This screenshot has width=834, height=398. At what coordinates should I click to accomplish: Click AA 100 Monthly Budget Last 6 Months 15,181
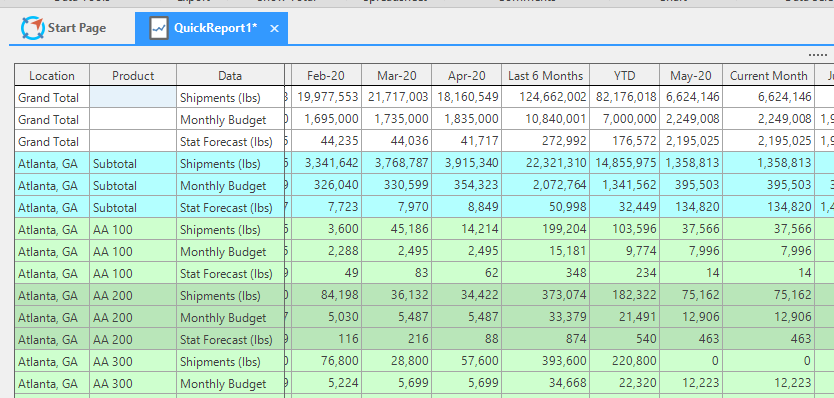(545, 251)
